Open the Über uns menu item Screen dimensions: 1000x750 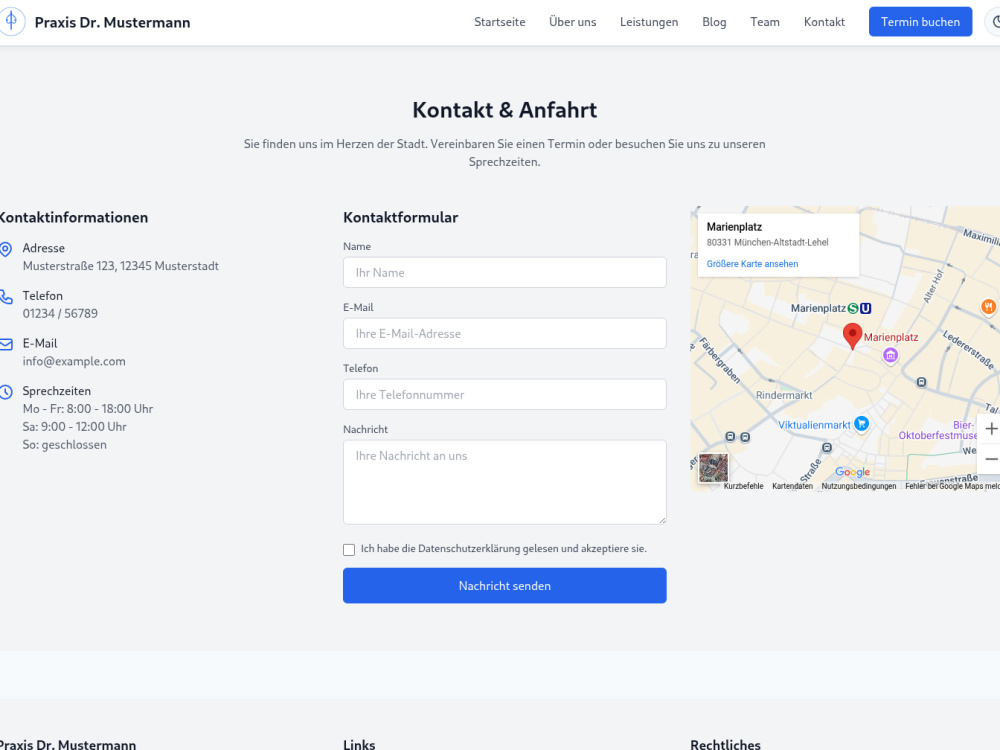pyautogui.click(x=573, y=22)
